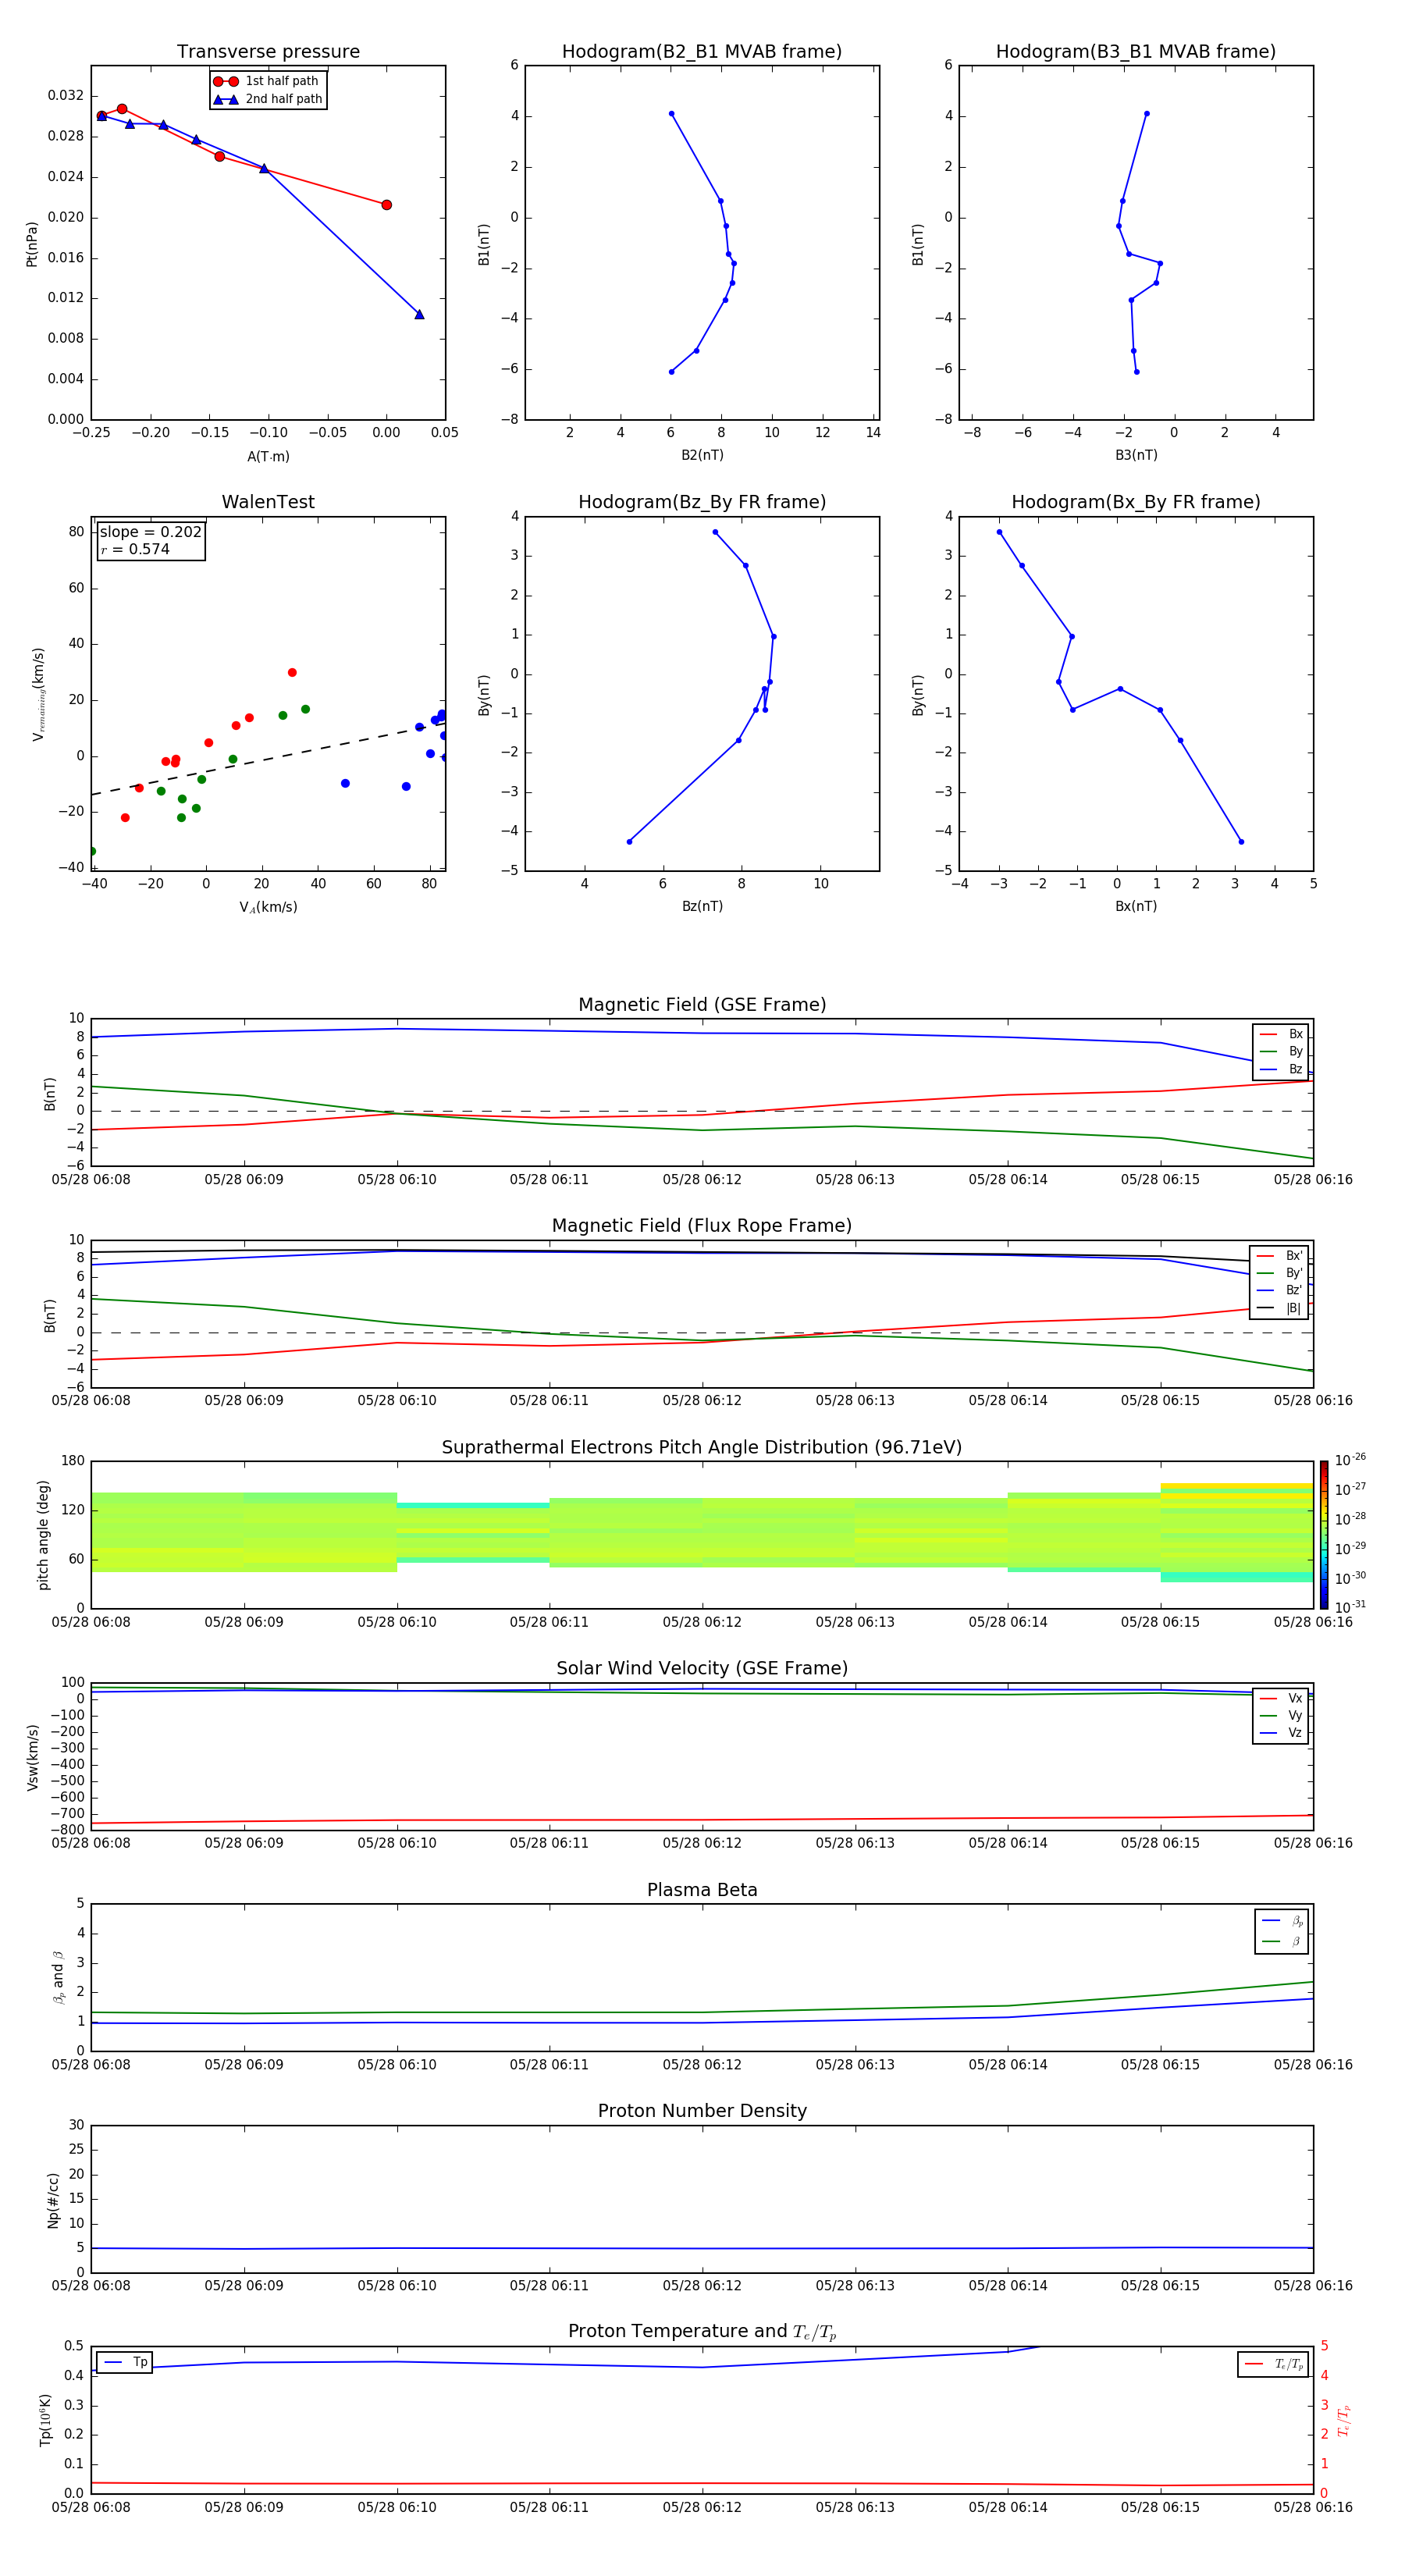1405x2576 pixels.
Task: Select the Bx legend entry in GSE field plot
Action: click(1281, 1034)
